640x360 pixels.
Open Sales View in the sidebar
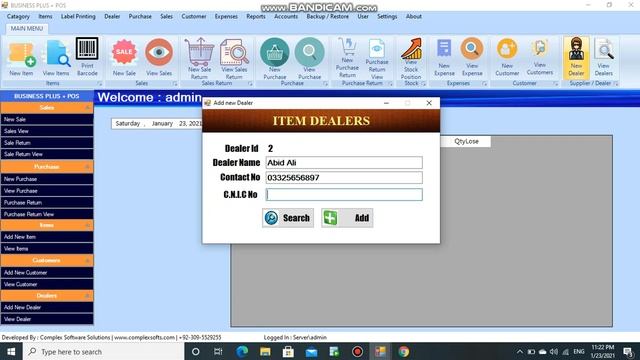coord(47,131)
